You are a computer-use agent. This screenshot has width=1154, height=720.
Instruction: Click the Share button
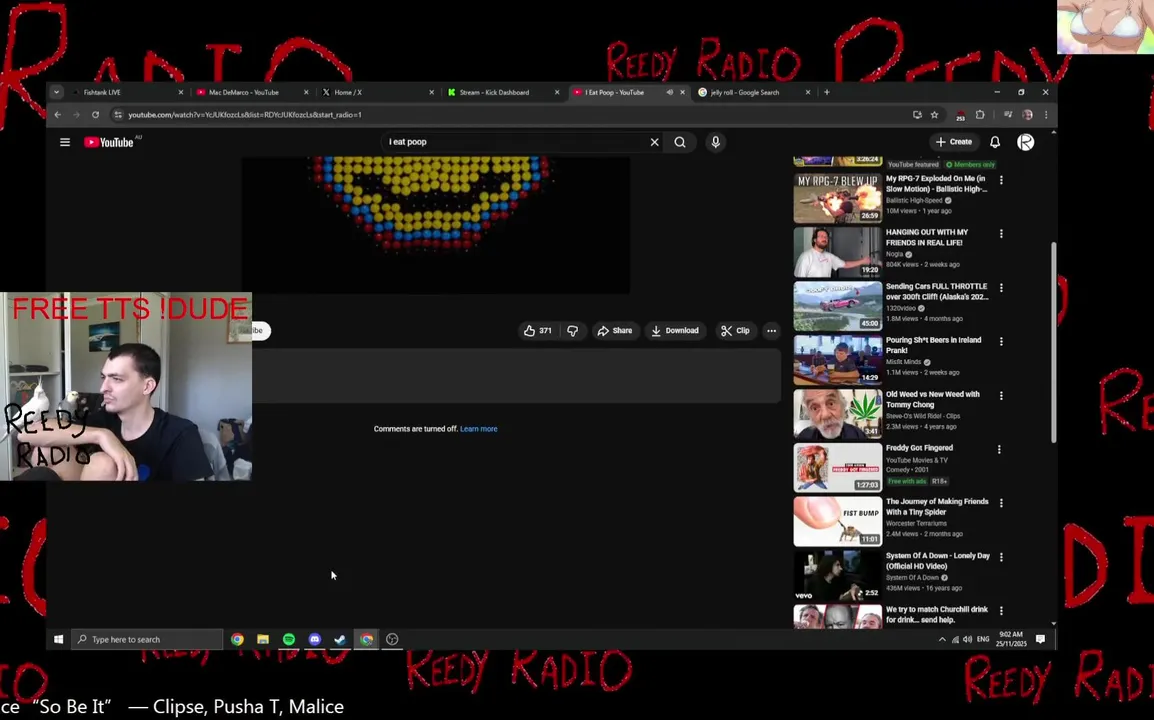coord(615,331)
